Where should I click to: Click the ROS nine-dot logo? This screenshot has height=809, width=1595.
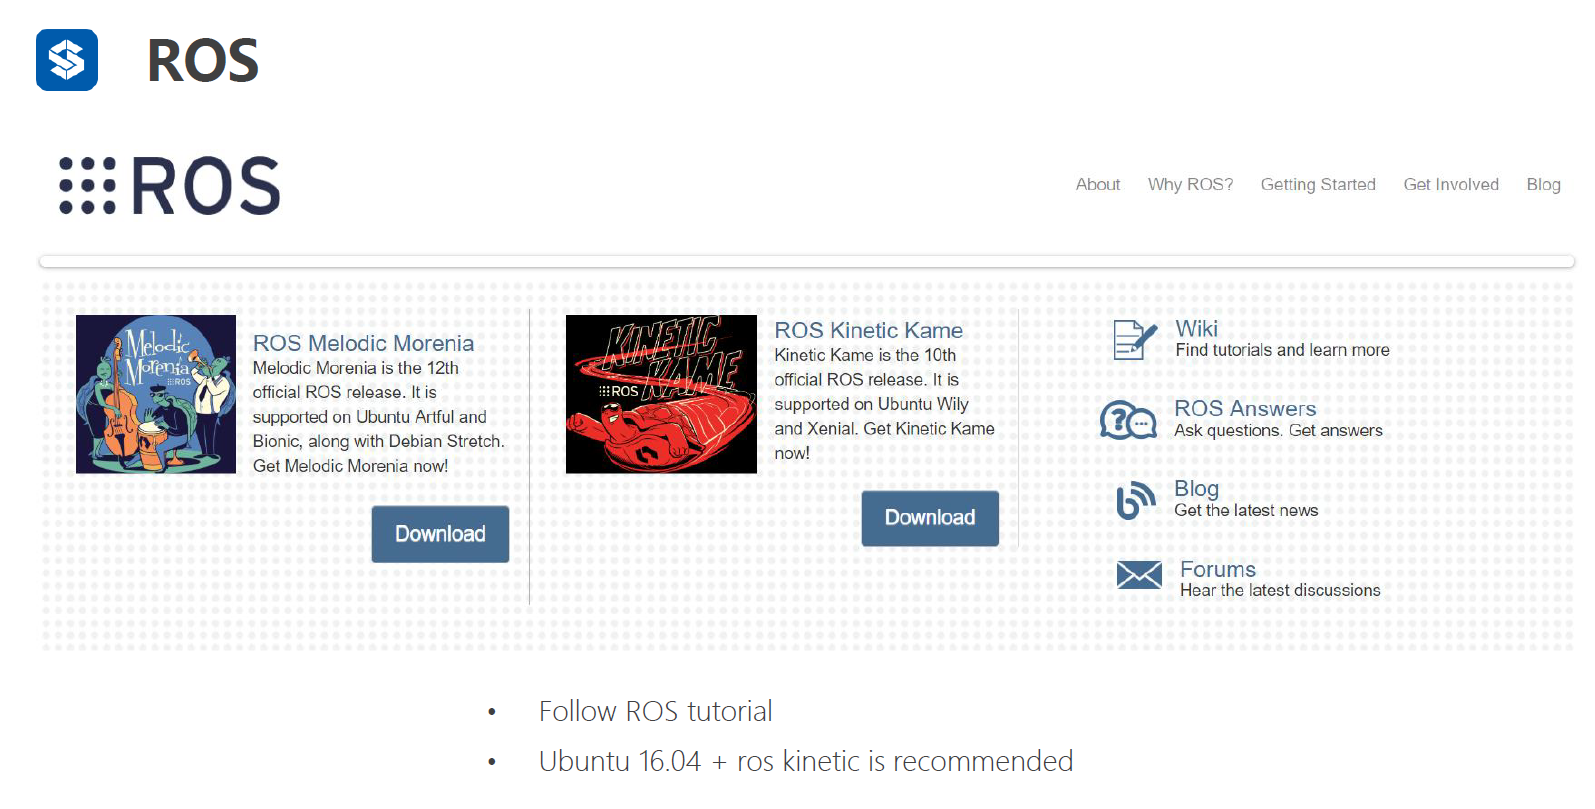coord(170,186)
